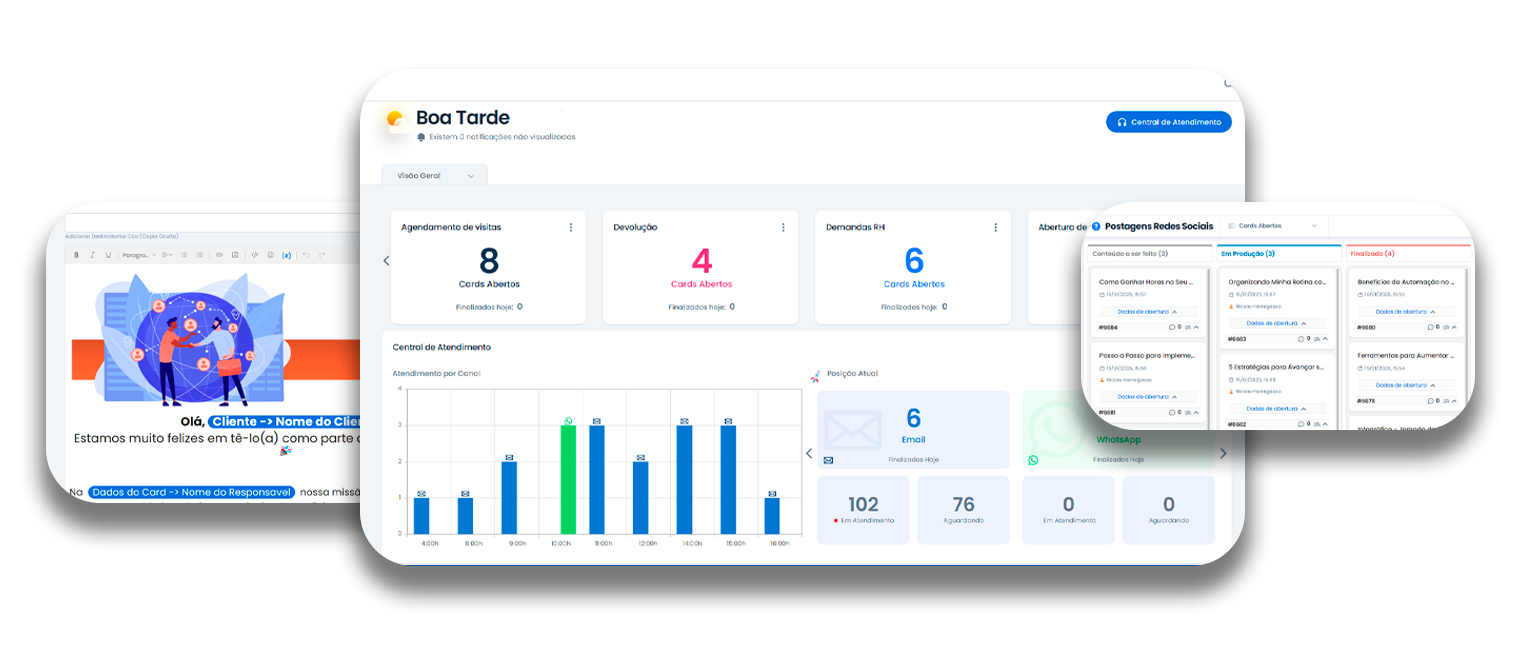Open the emoji picker icon in editor
Screen dimensions: 1520x646
270,255
